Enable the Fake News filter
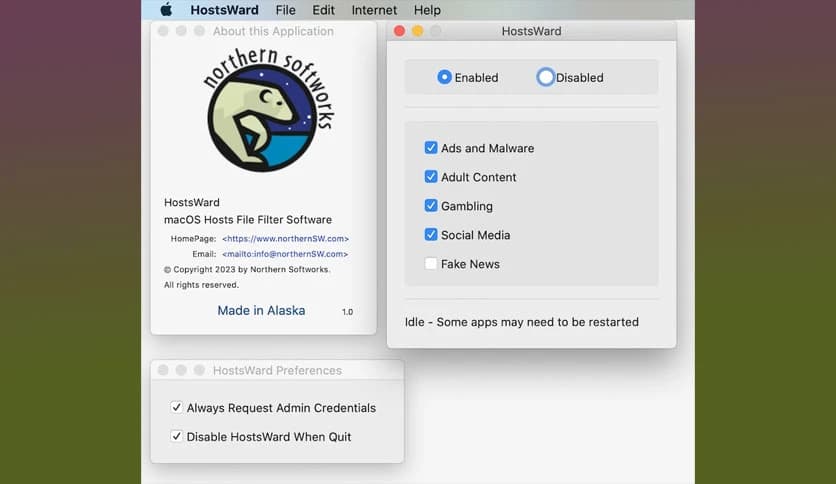Viewport: 836px width, 484px height. pos(431,264)
